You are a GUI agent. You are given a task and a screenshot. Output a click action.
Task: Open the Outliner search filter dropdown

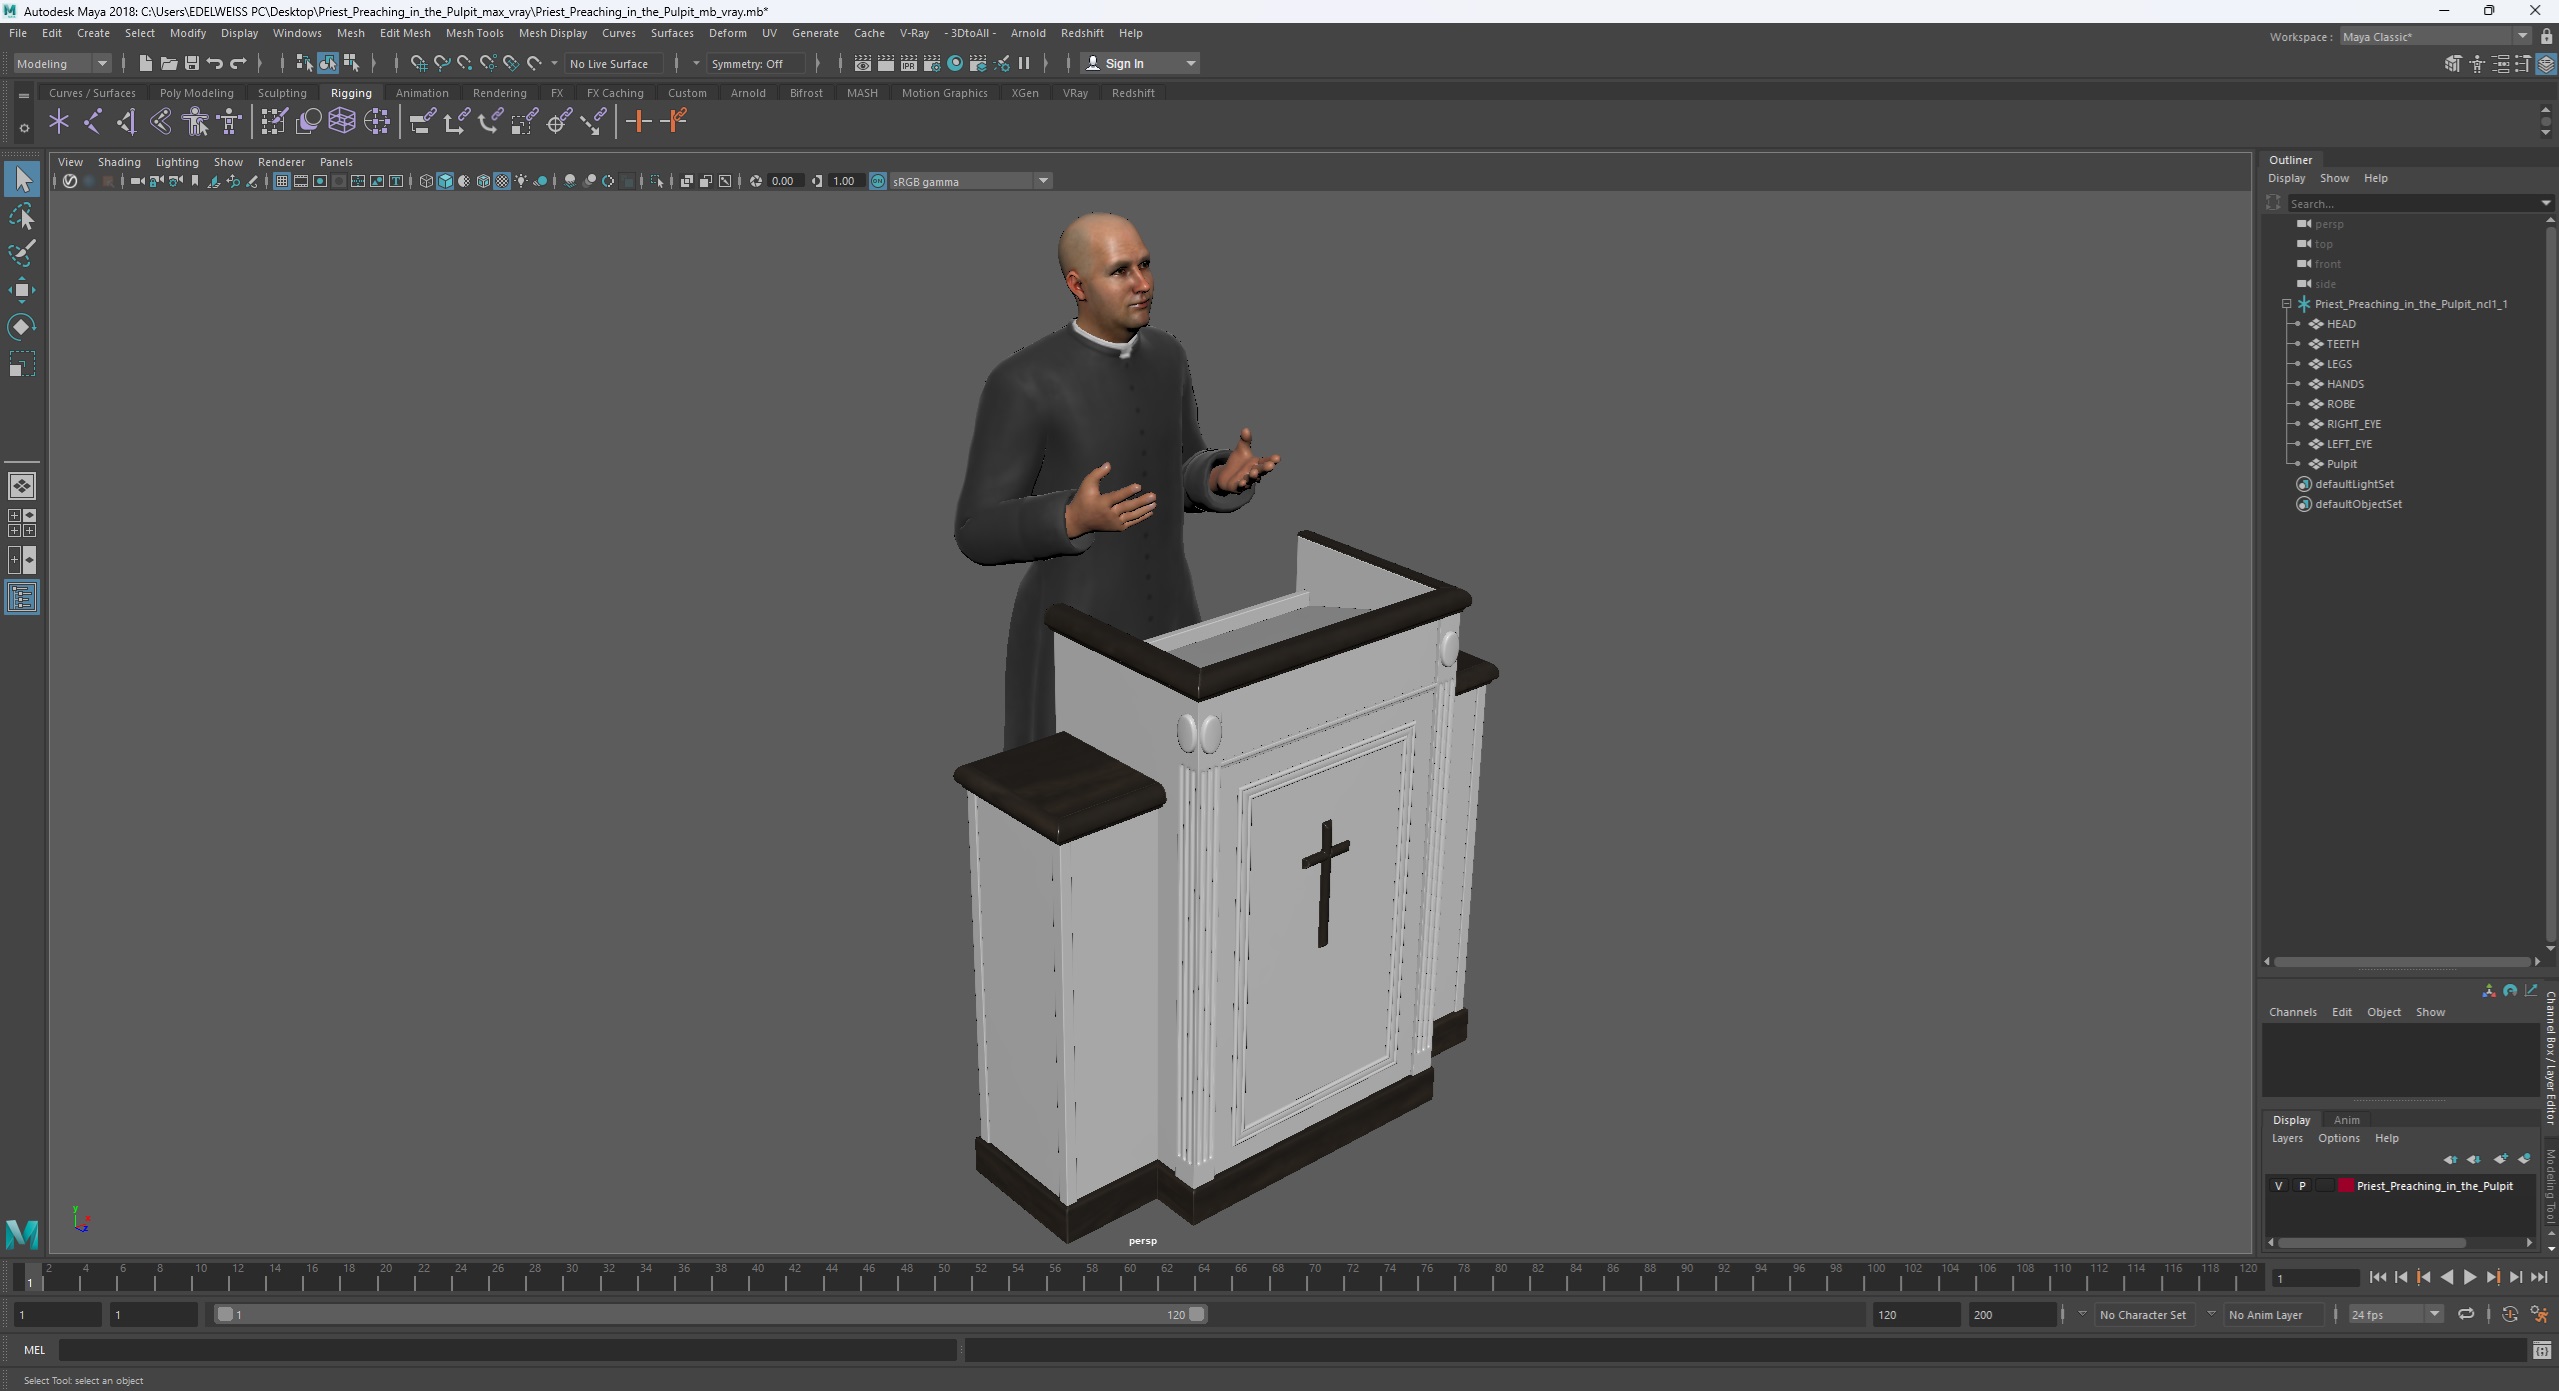pyautogui.click(x=2545, y=203)
